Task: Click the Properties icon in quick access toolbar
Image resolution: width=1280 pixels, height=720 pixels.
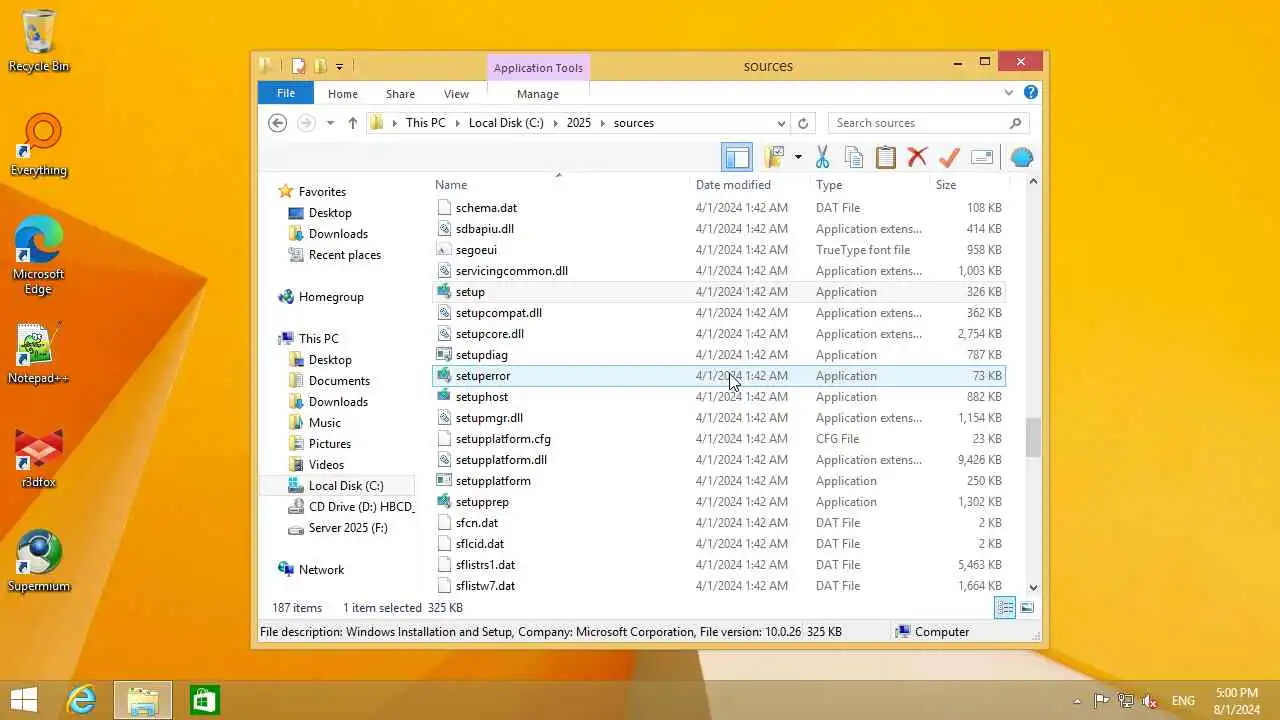Action: pos(298,66)
